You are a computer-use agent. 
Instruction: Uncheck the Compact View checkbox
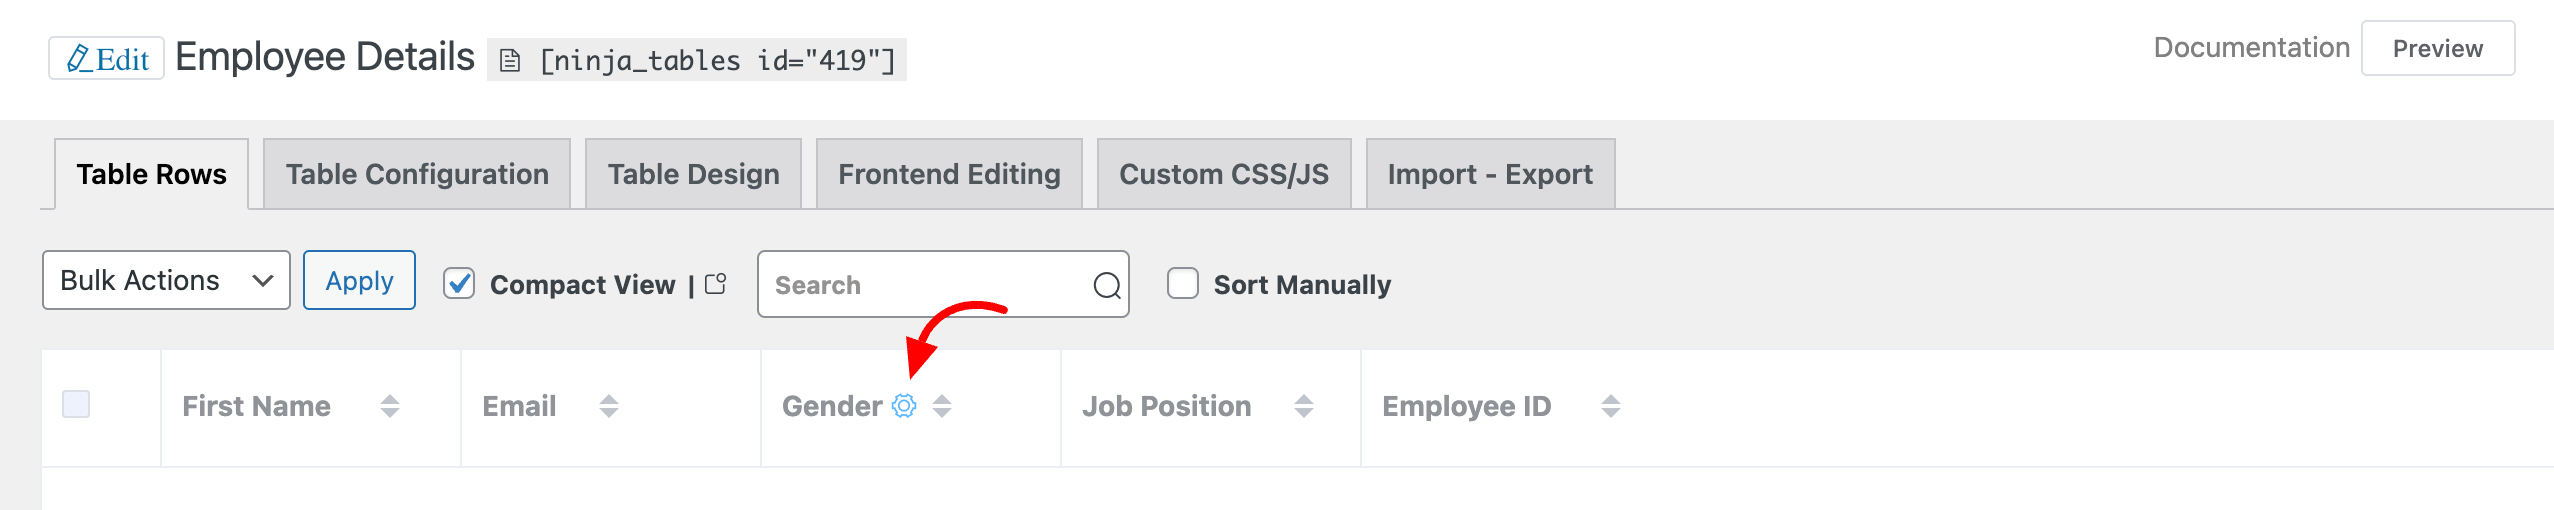[459, 284]
